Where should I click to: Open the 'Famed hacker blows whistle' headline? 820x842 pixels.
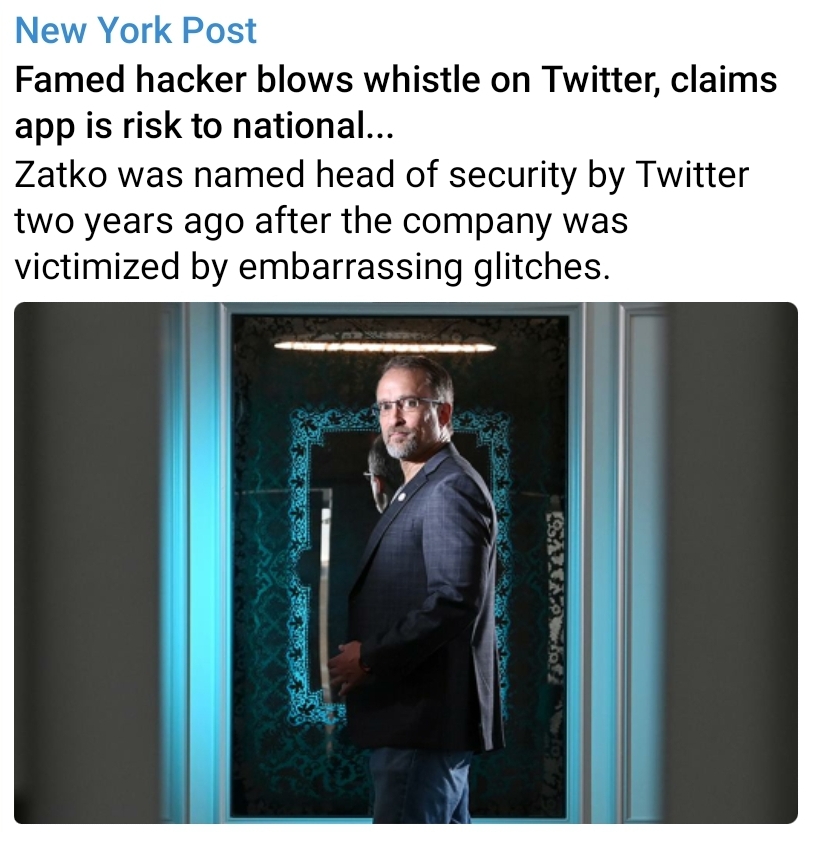coord(396,103)
